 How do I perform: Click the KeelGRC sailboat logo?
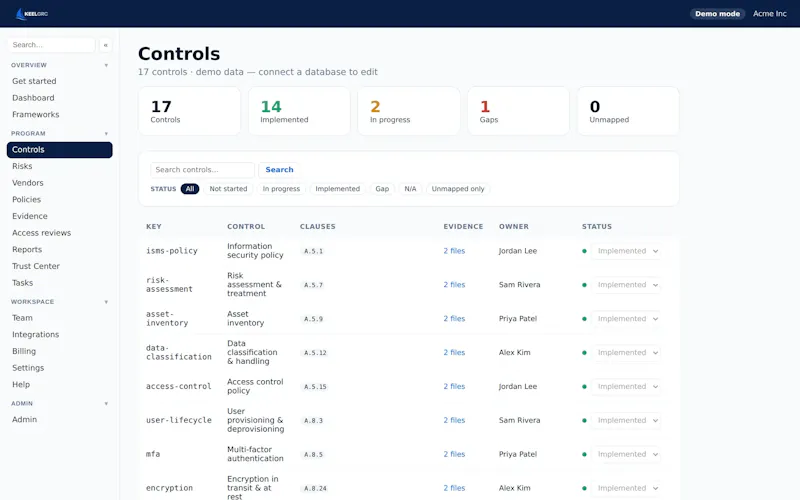[x=32, y=14]
